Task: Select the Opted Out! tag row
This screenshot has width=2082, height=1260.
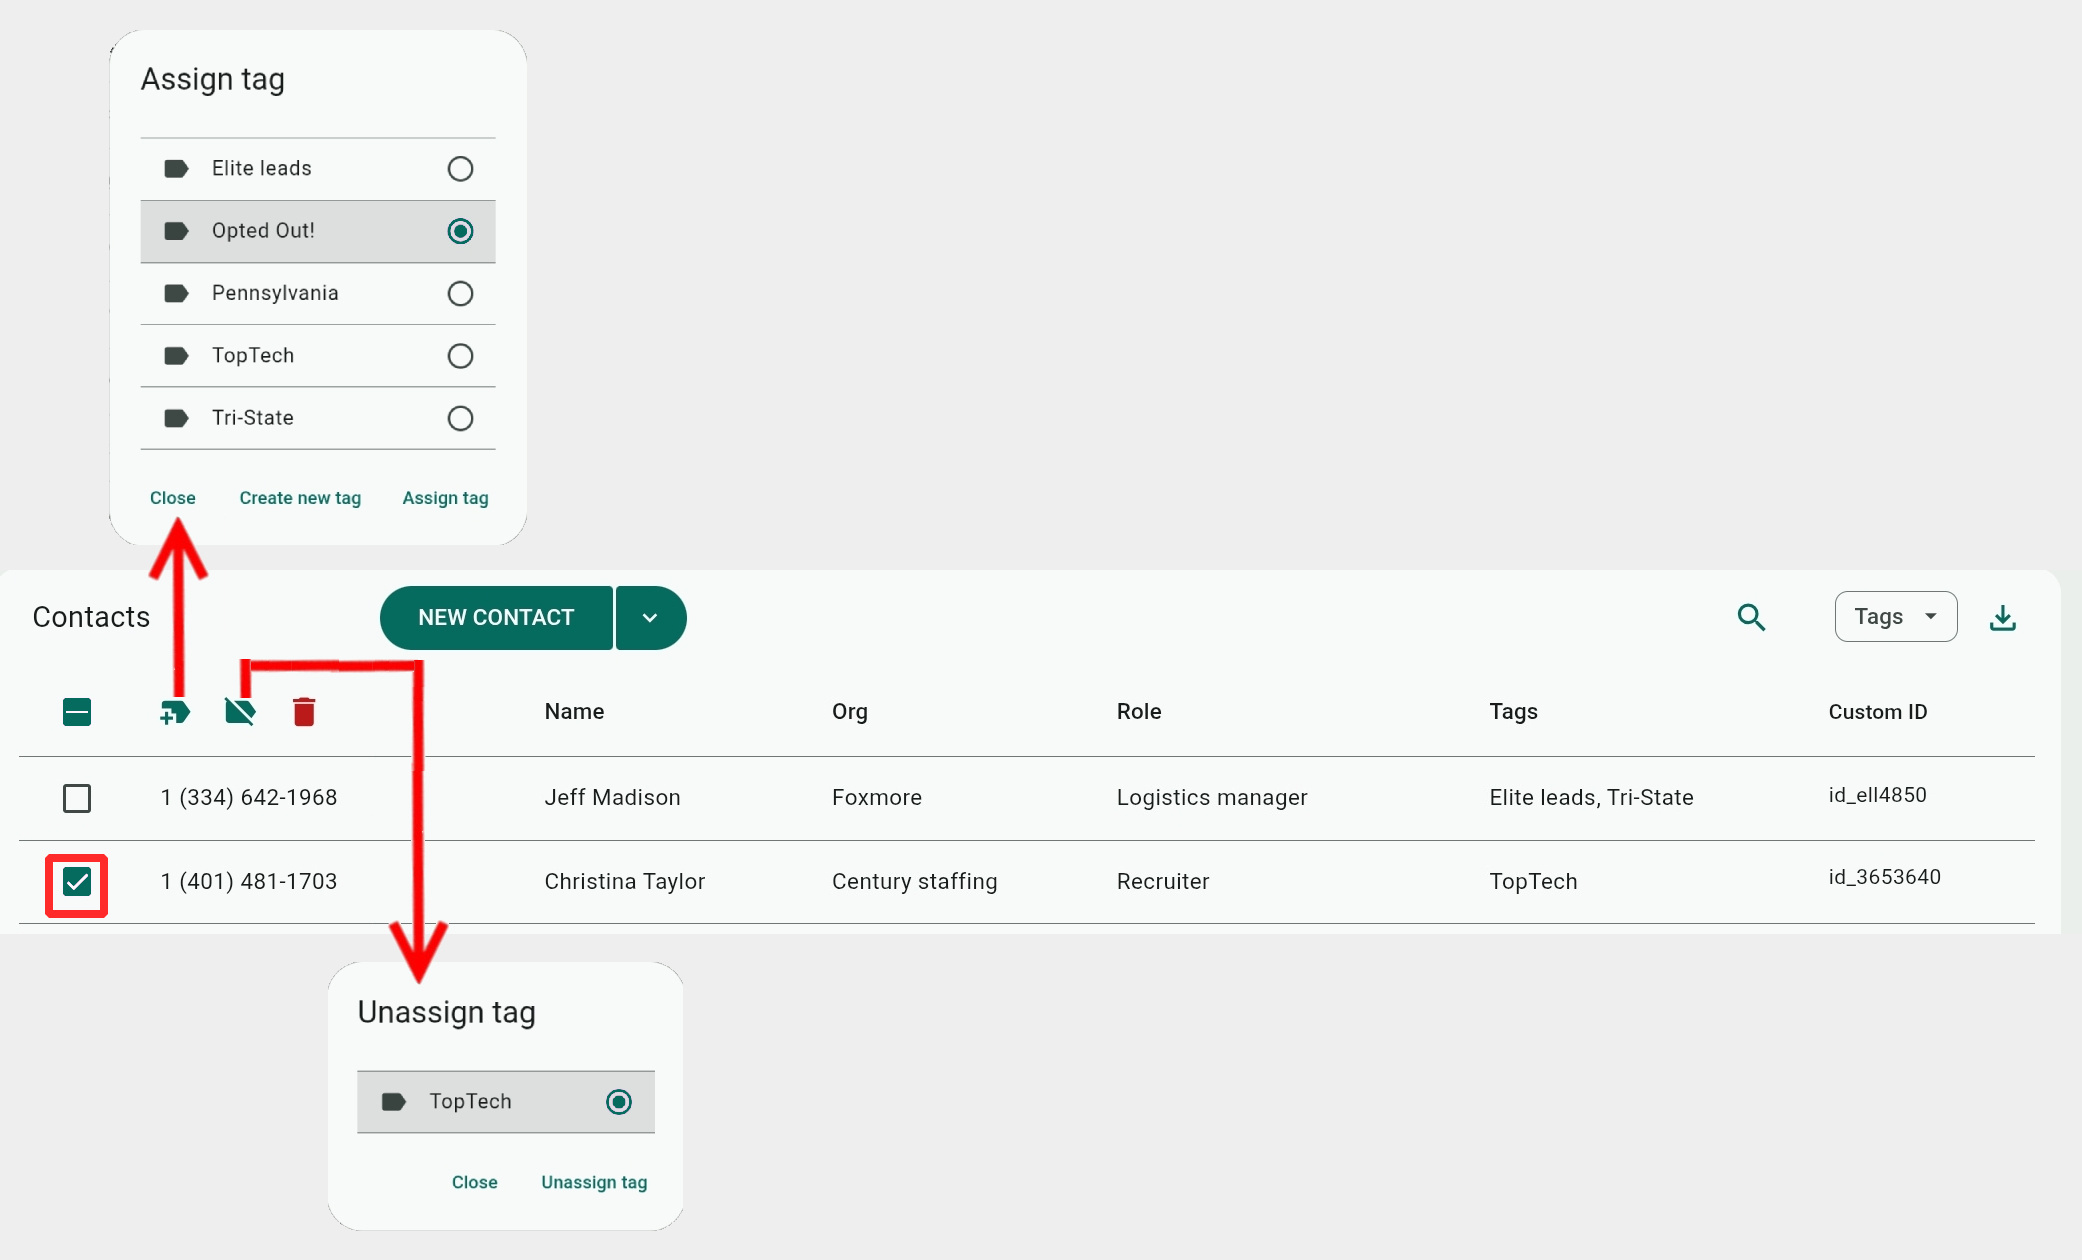Action: pyautogui.click(x=317, y=231)
